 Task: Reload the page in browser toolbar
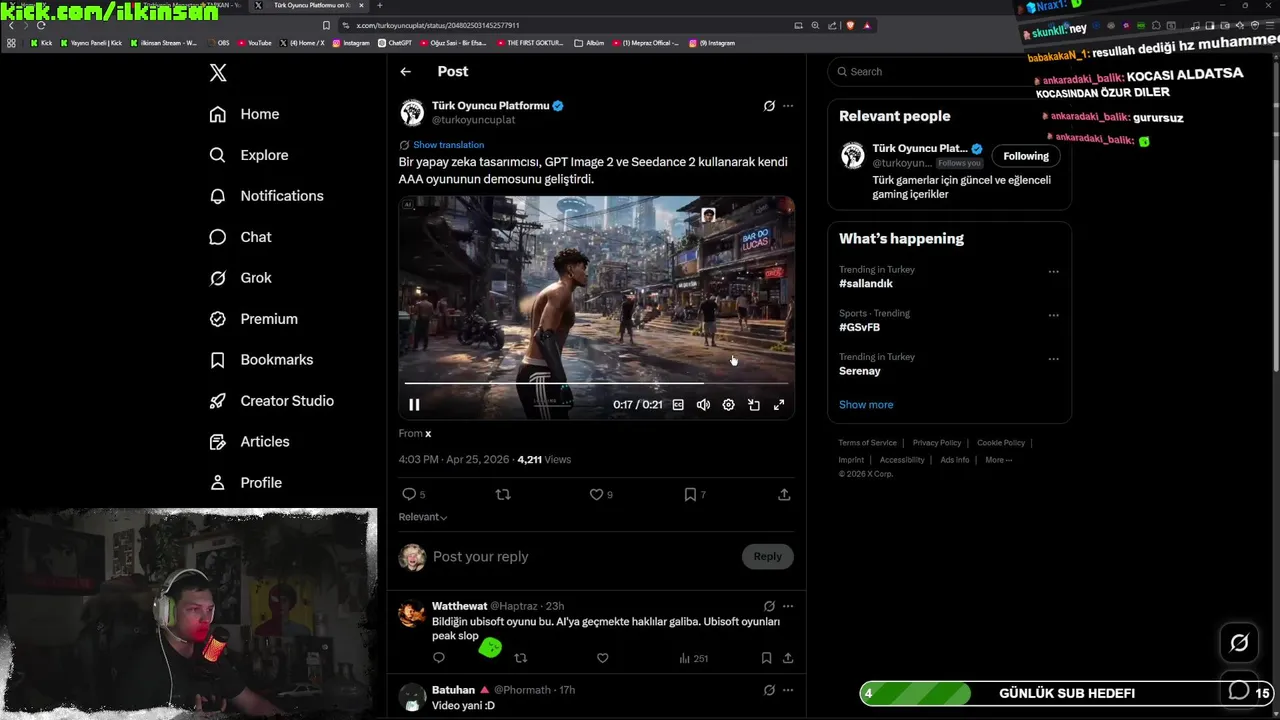(x=40, y=25)
